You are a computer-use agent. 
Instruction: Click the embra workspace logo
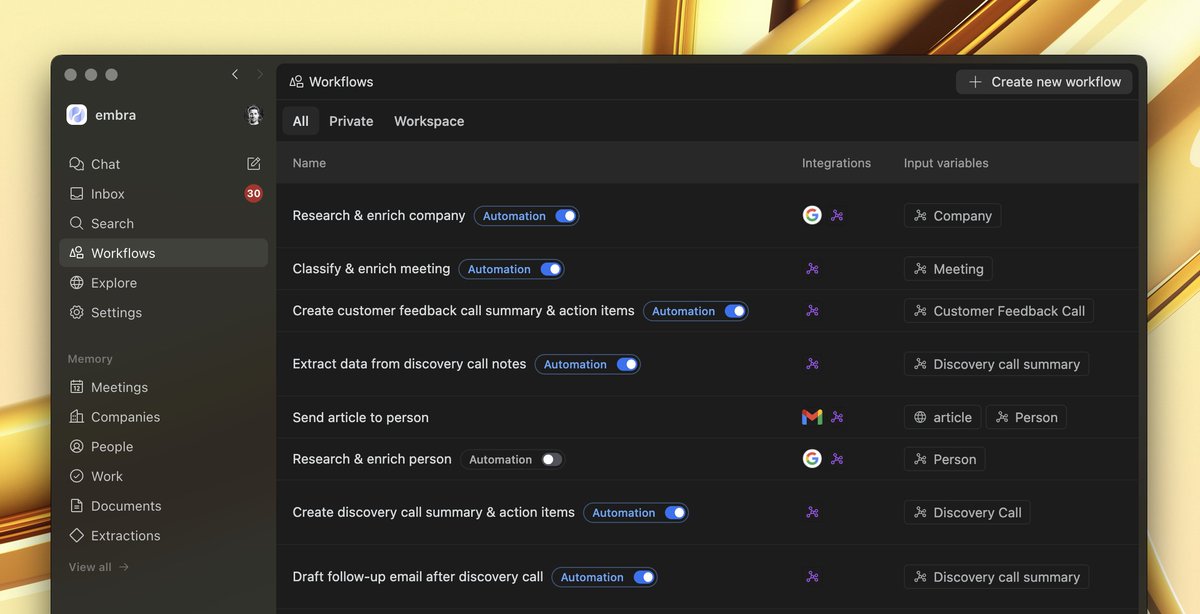click(x=77, y=115)
